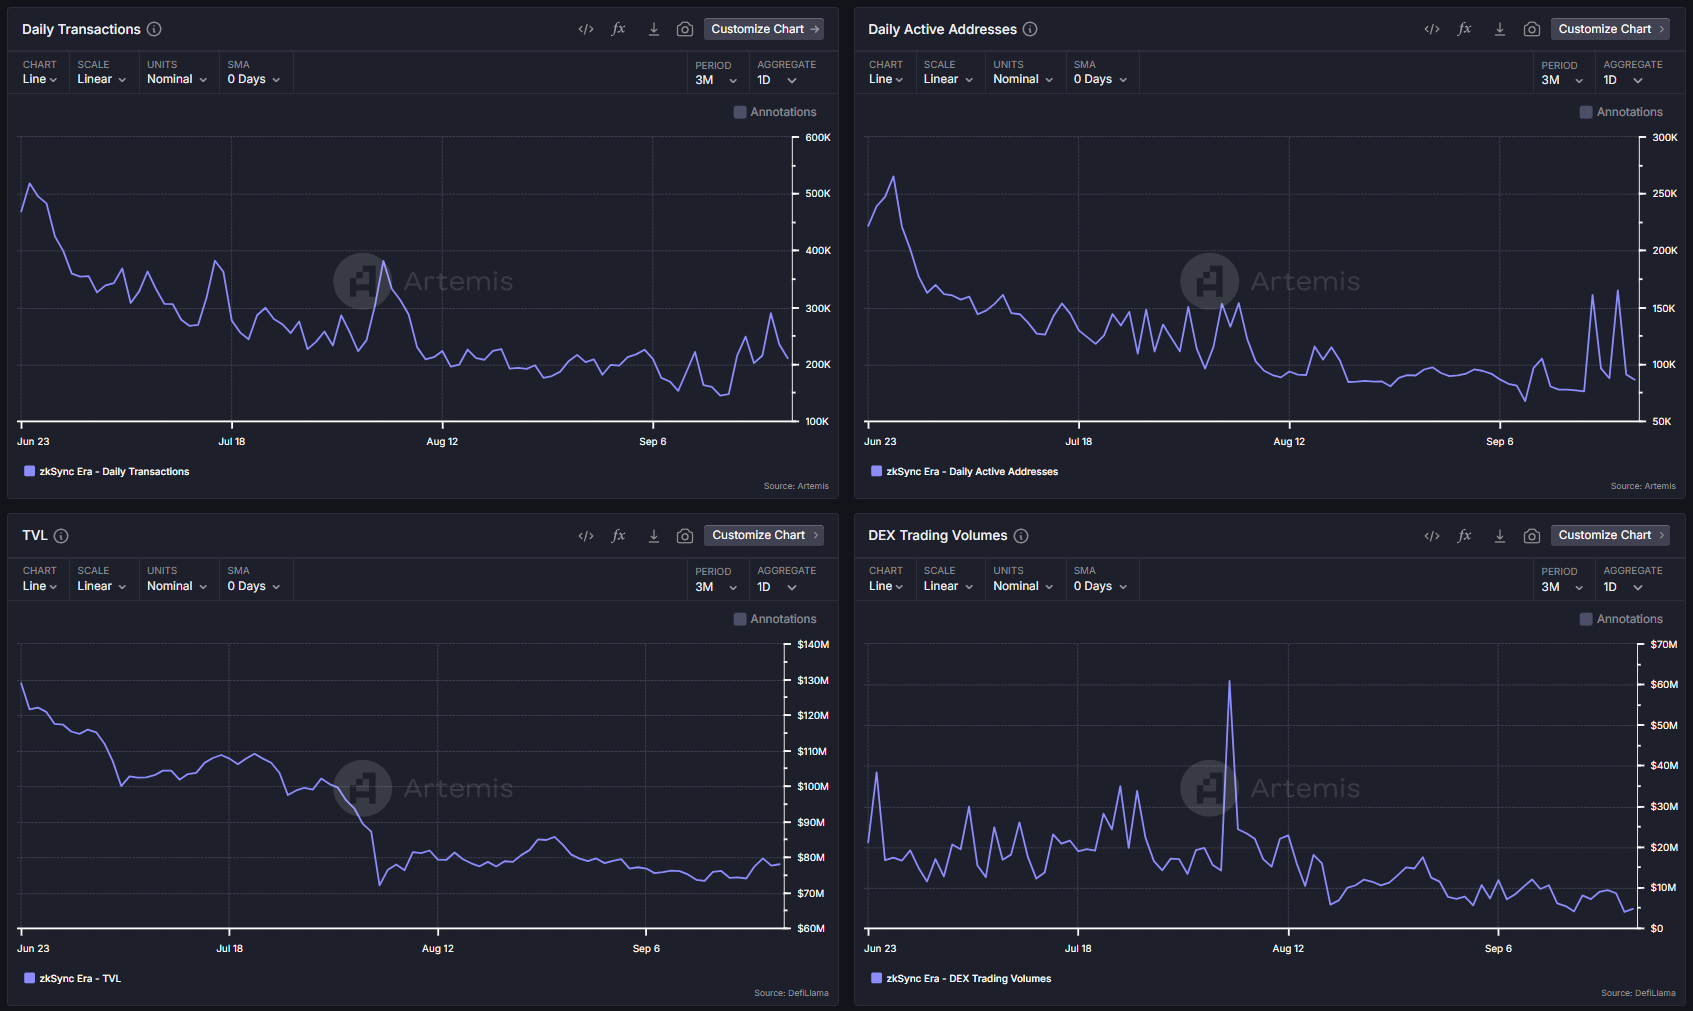Click camera icon on Daily Transactions chart
The image size is (1693, 1011).
pyautogui.click(x=685, y=29)
